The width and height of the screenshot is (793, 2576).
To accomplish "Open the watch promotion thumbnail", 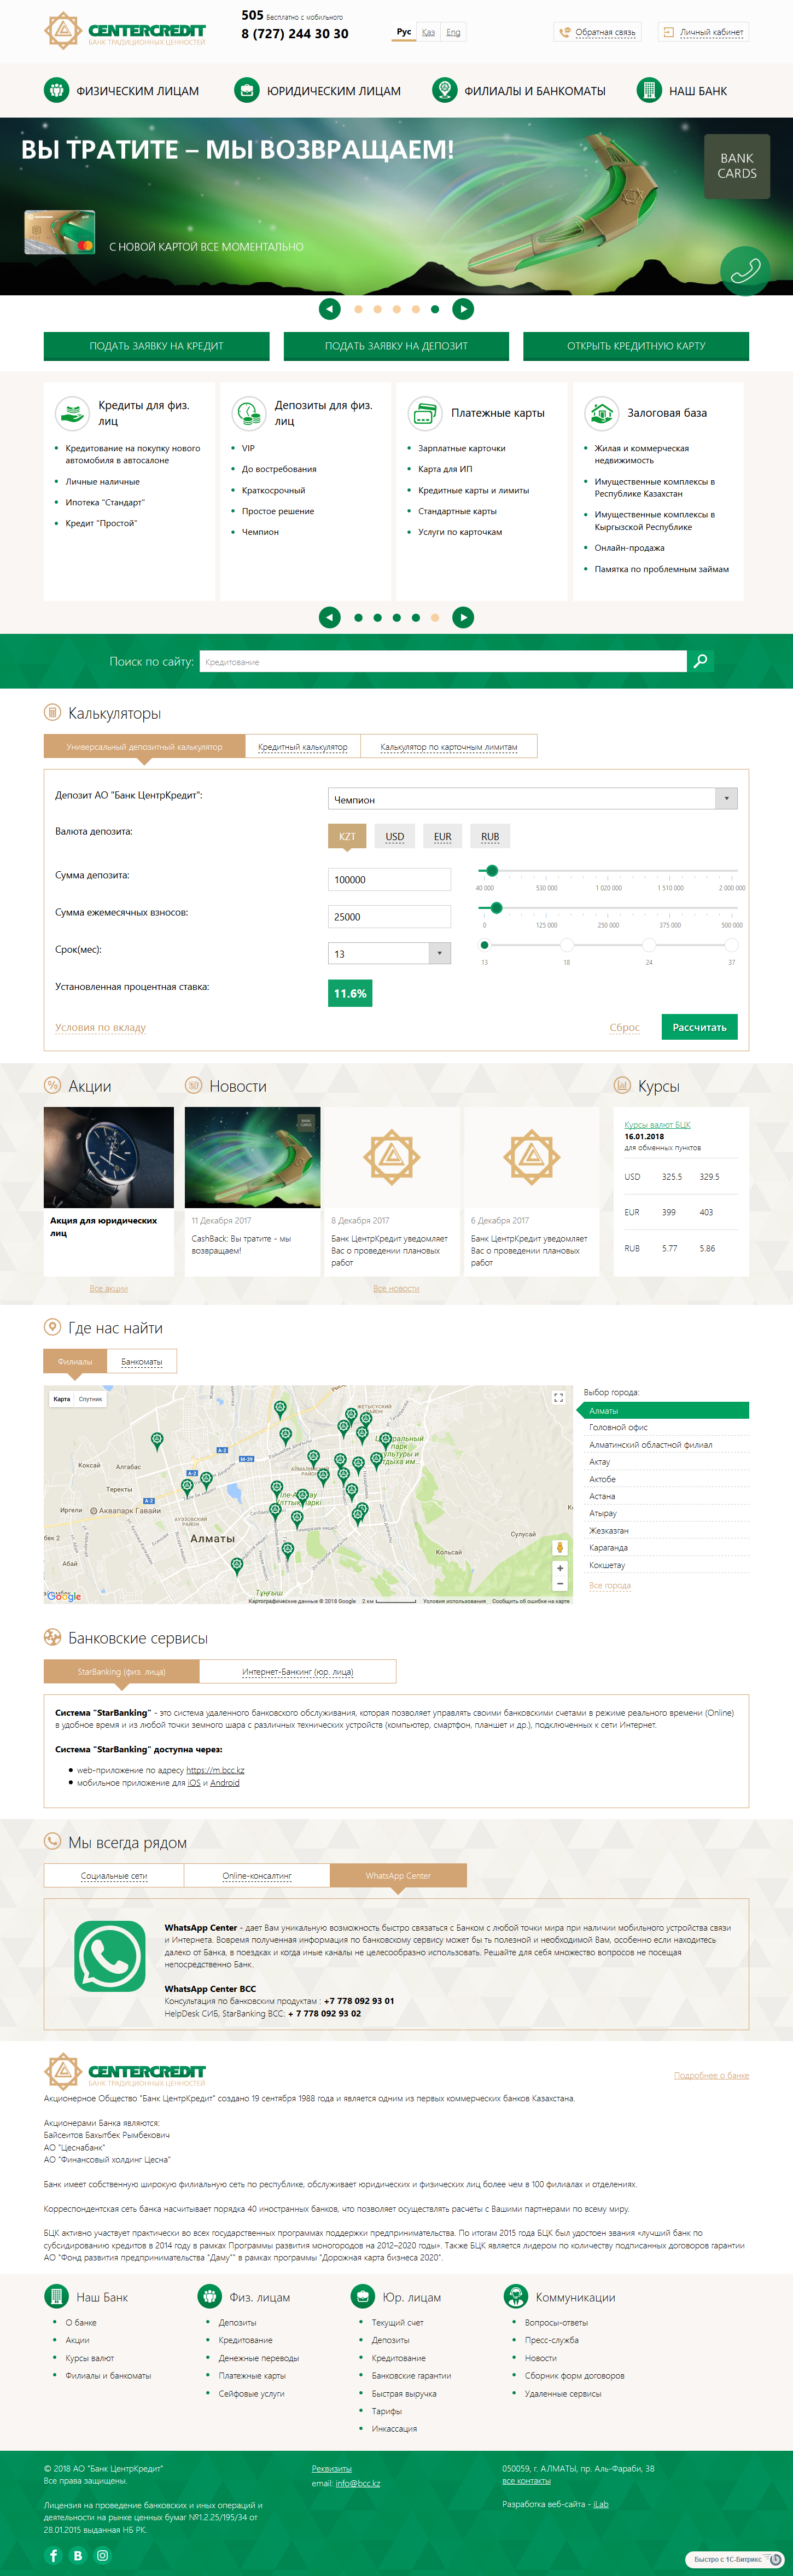I will pos(109,1157).
